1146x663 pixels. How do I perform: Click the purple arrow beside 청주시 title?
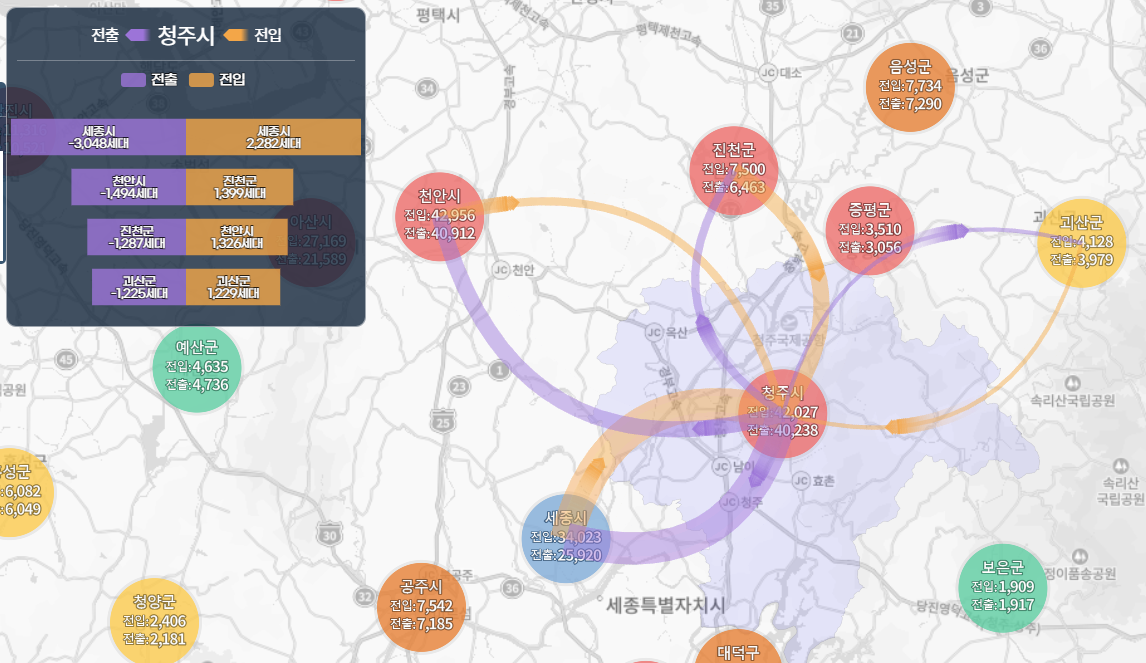137,34
